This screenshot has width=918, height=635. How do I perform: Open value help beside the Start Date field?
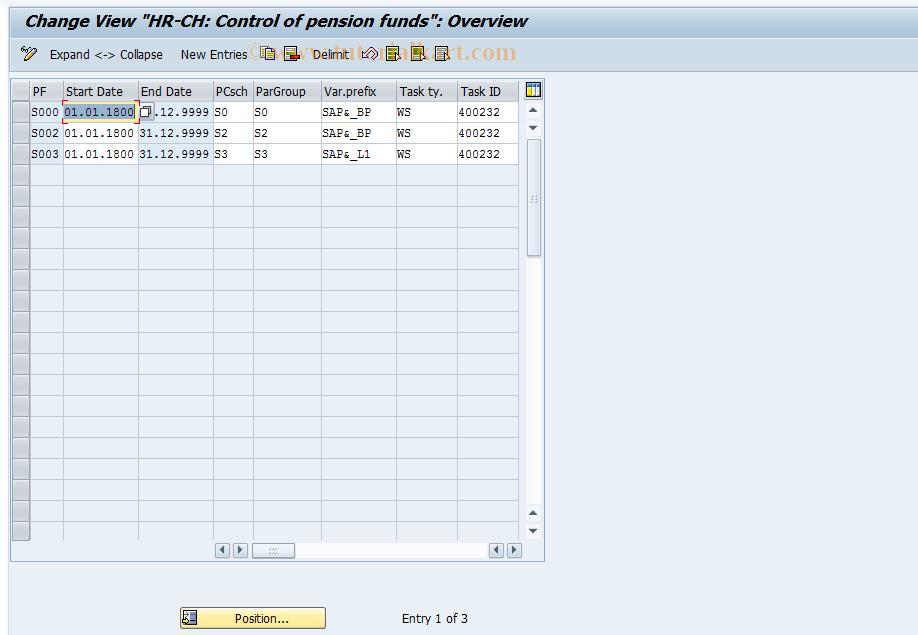146,112
